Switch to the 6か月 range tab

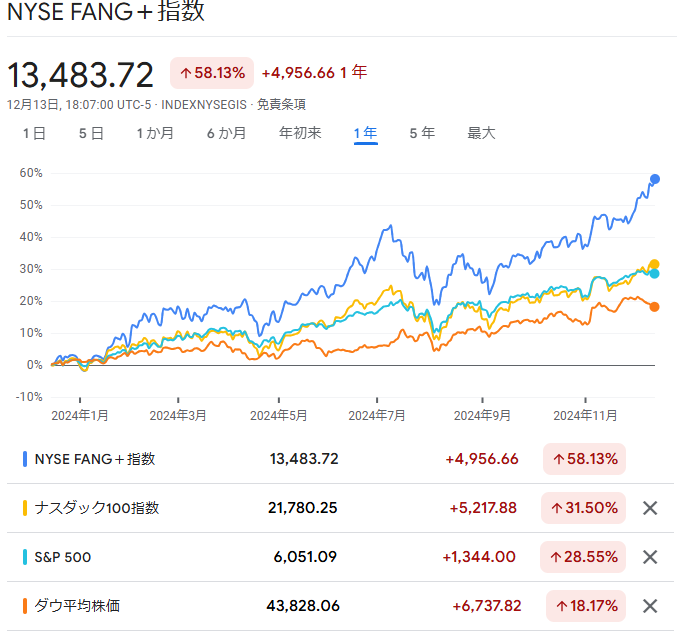pyautogui.click(x=226, y=133)
